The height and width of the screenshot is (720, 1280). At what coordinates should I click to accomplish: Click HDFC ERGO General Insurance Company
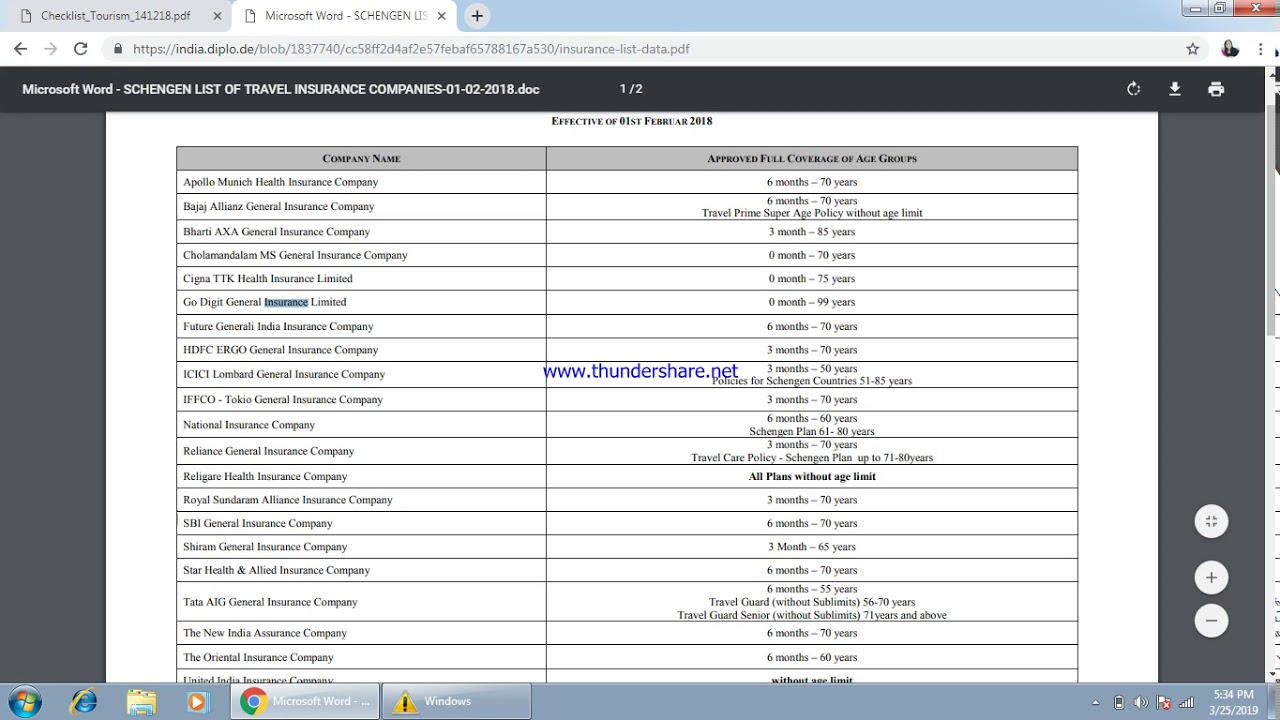coord(280,350)
